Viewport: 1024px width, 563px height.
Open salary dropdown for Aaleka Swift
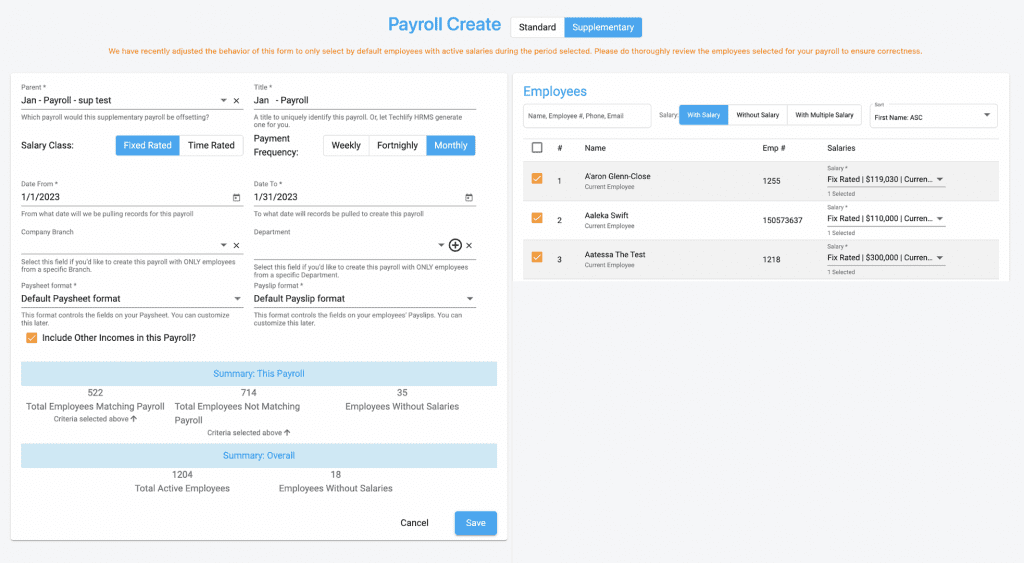coord(886,219)
